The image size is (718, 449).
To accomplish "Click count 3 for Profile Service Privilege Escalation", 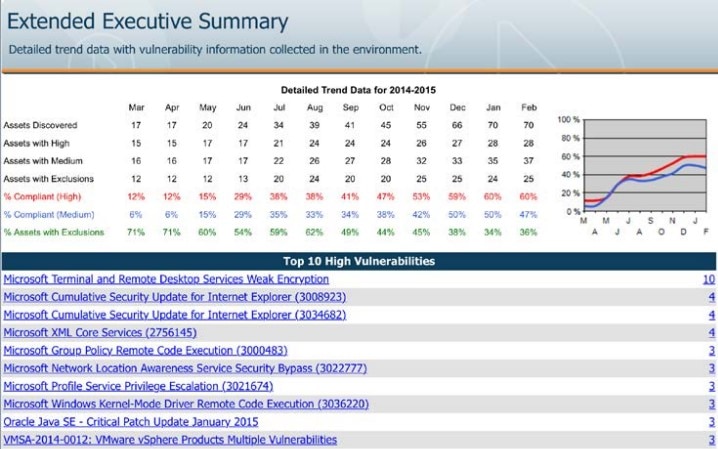I will [x=712, y=386].
